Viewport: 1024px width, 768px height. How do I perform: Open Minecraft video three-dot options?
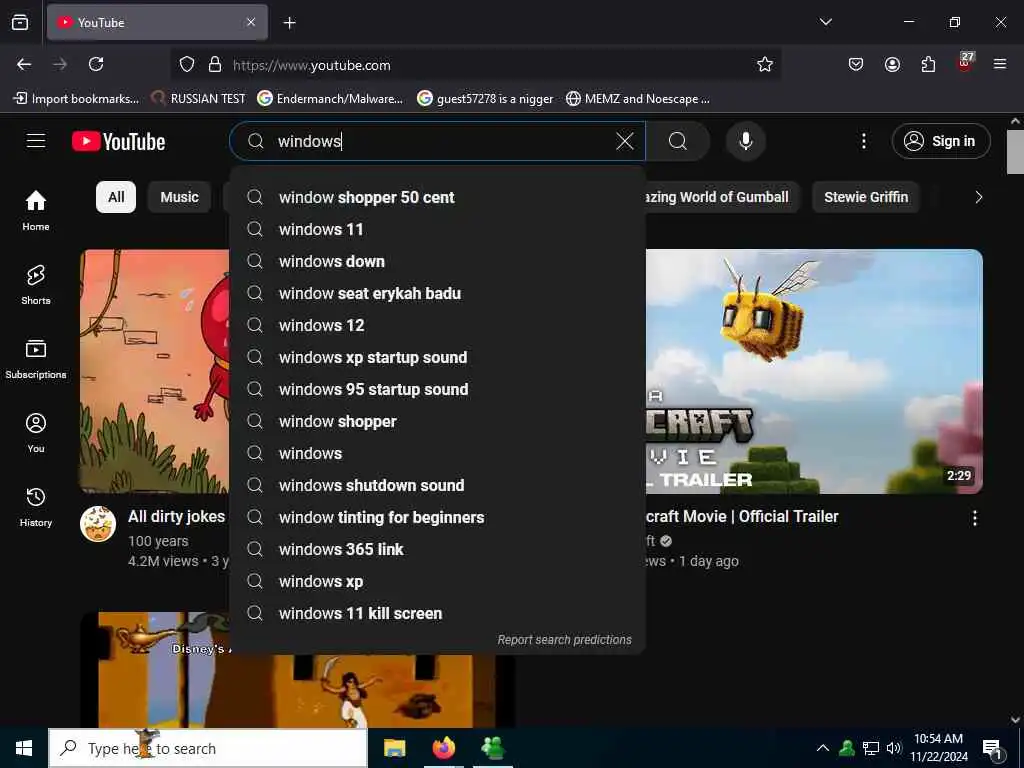tap(974, 518)
